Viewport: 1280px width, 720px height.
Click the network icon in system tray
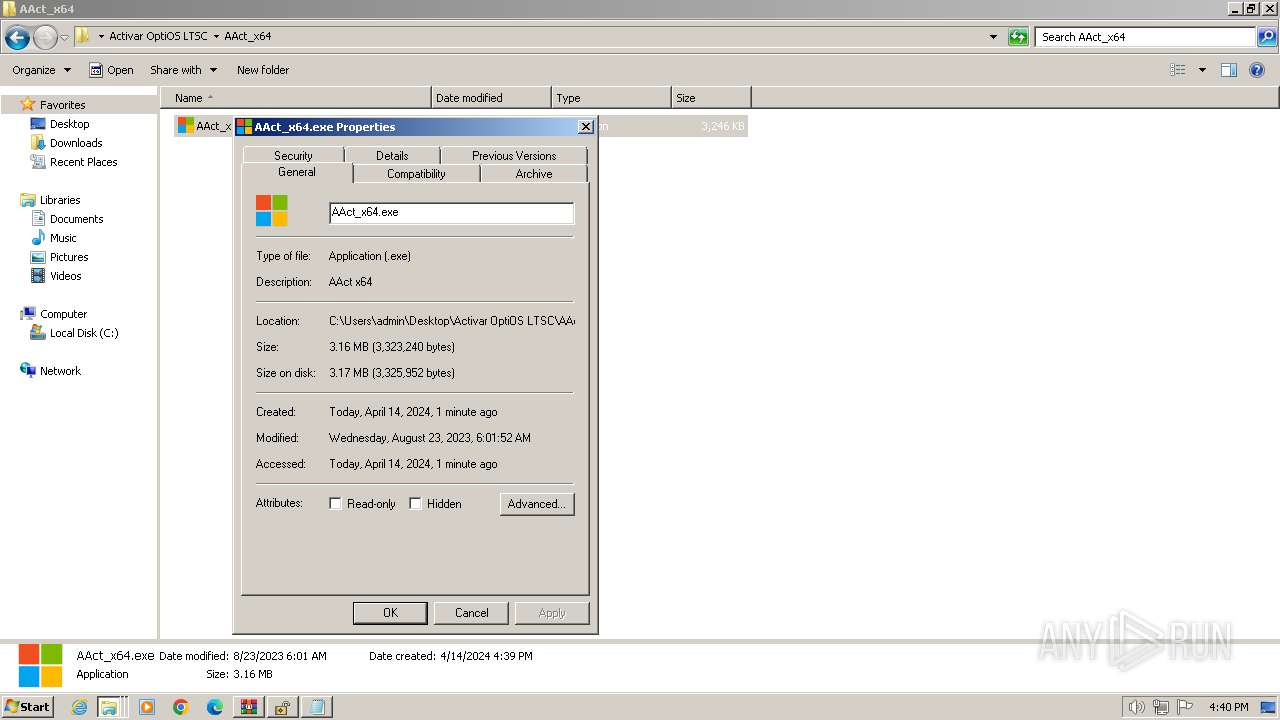(1161, 707)
